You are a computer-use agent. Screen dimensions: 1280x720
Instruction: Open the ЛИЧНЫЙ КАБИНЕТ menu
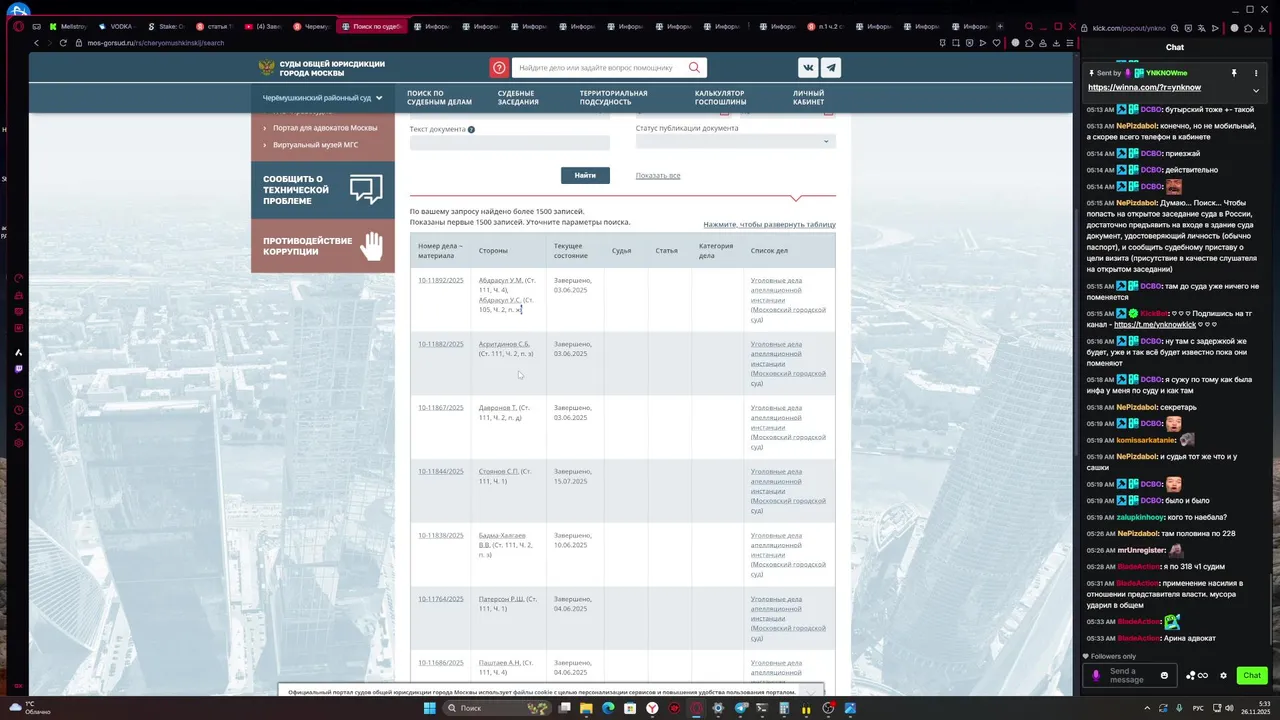point(808,98)
